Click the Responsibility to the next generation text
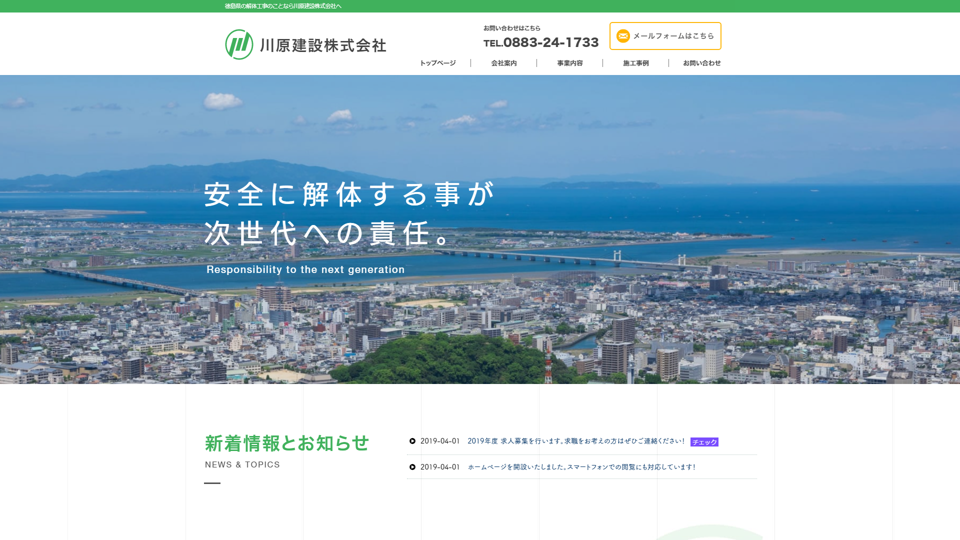The image size is (960, 540). [305, 270]
